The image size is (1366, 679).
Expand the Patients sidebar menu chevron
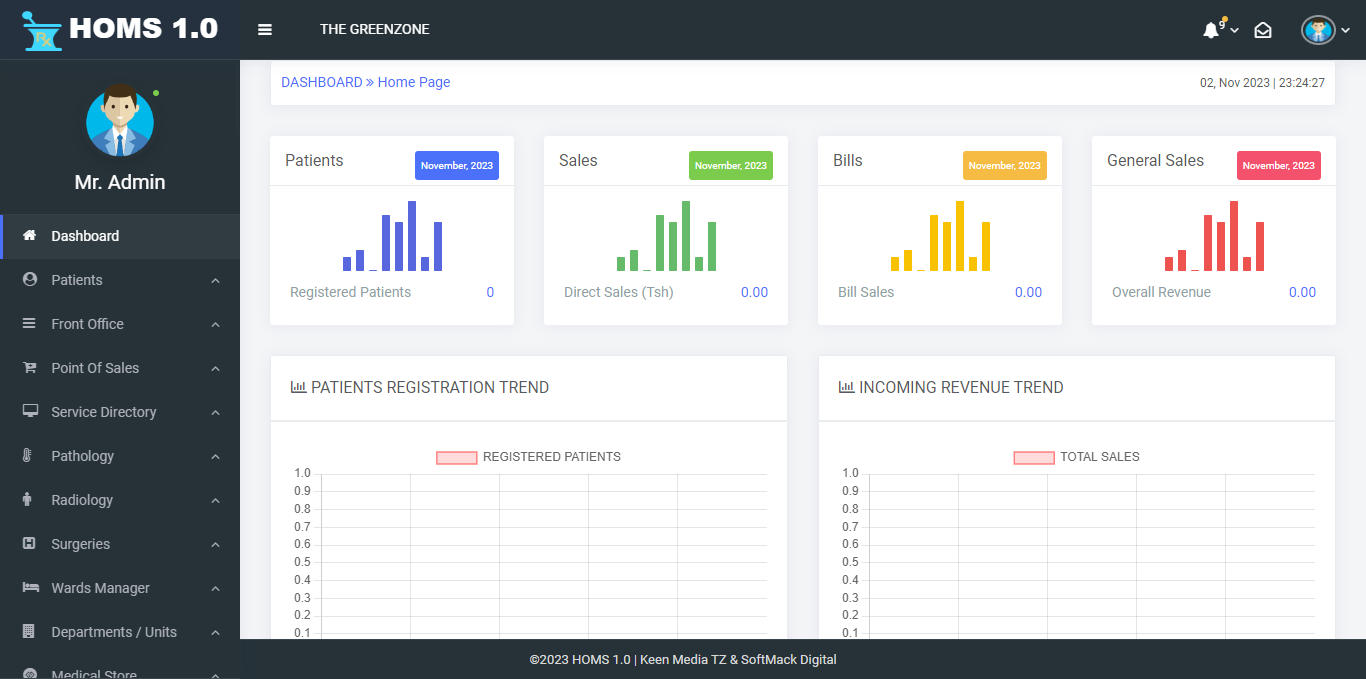tap(215, 281)
